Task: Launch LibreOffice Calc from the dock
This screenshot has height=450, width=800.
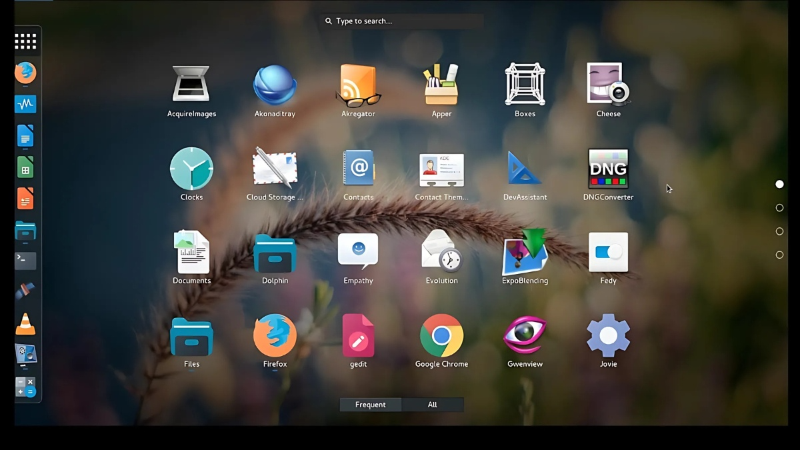Action: tap(25, 167)
